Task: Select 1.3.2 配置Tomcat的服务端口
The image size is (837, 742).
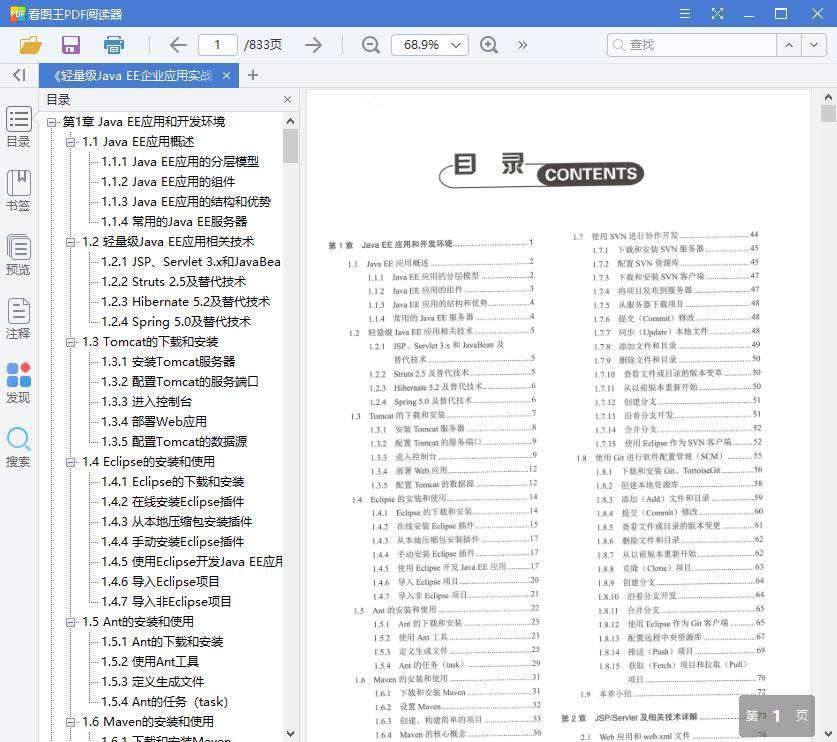Action: coord(180,382)
